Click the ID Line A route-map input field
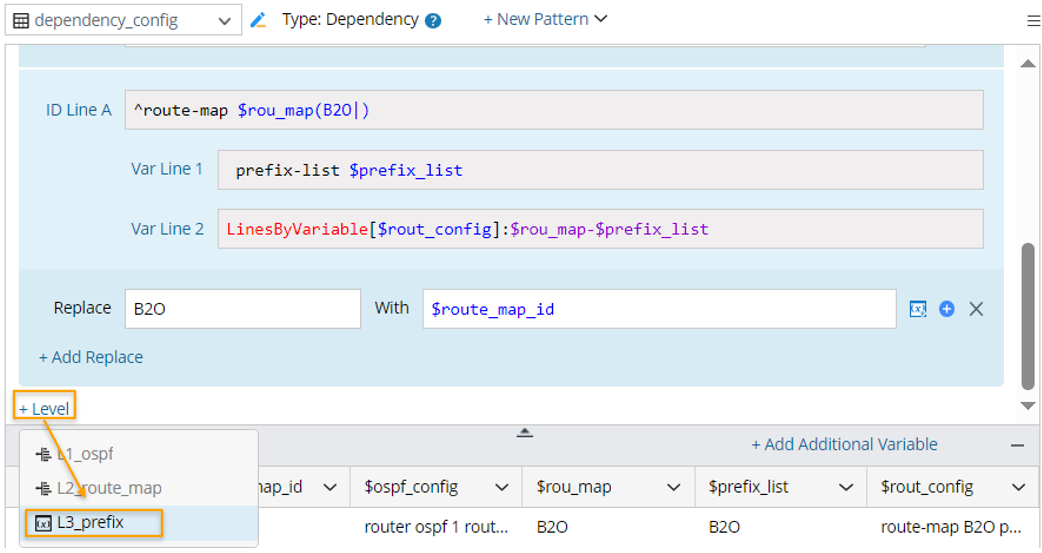Image resolution: width=1042 pixels, height=553 pixels. point(553,110)
